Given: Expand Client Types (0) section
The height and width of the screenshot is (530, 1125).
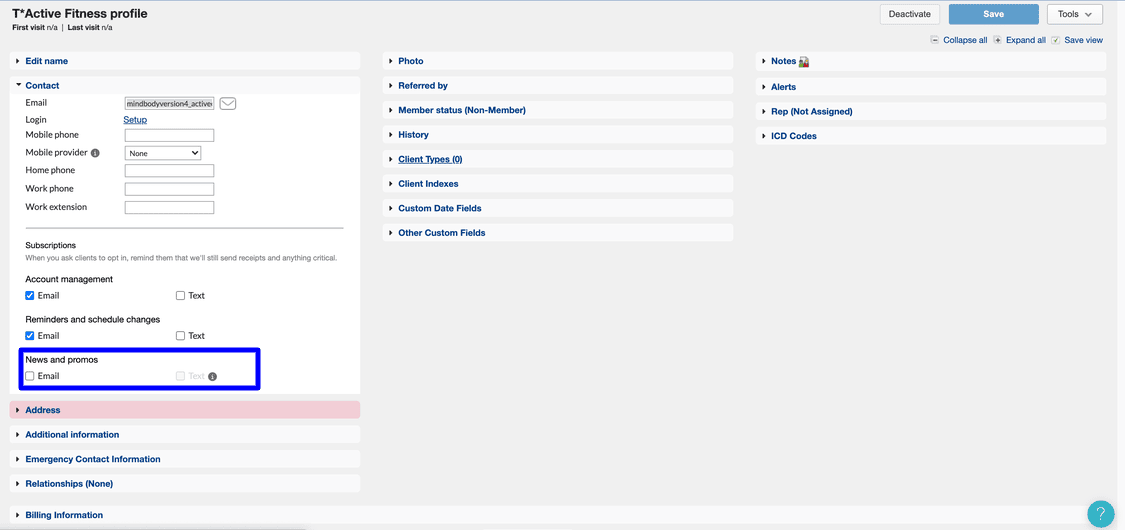Looking at the screenshot, I should (558, 159).
